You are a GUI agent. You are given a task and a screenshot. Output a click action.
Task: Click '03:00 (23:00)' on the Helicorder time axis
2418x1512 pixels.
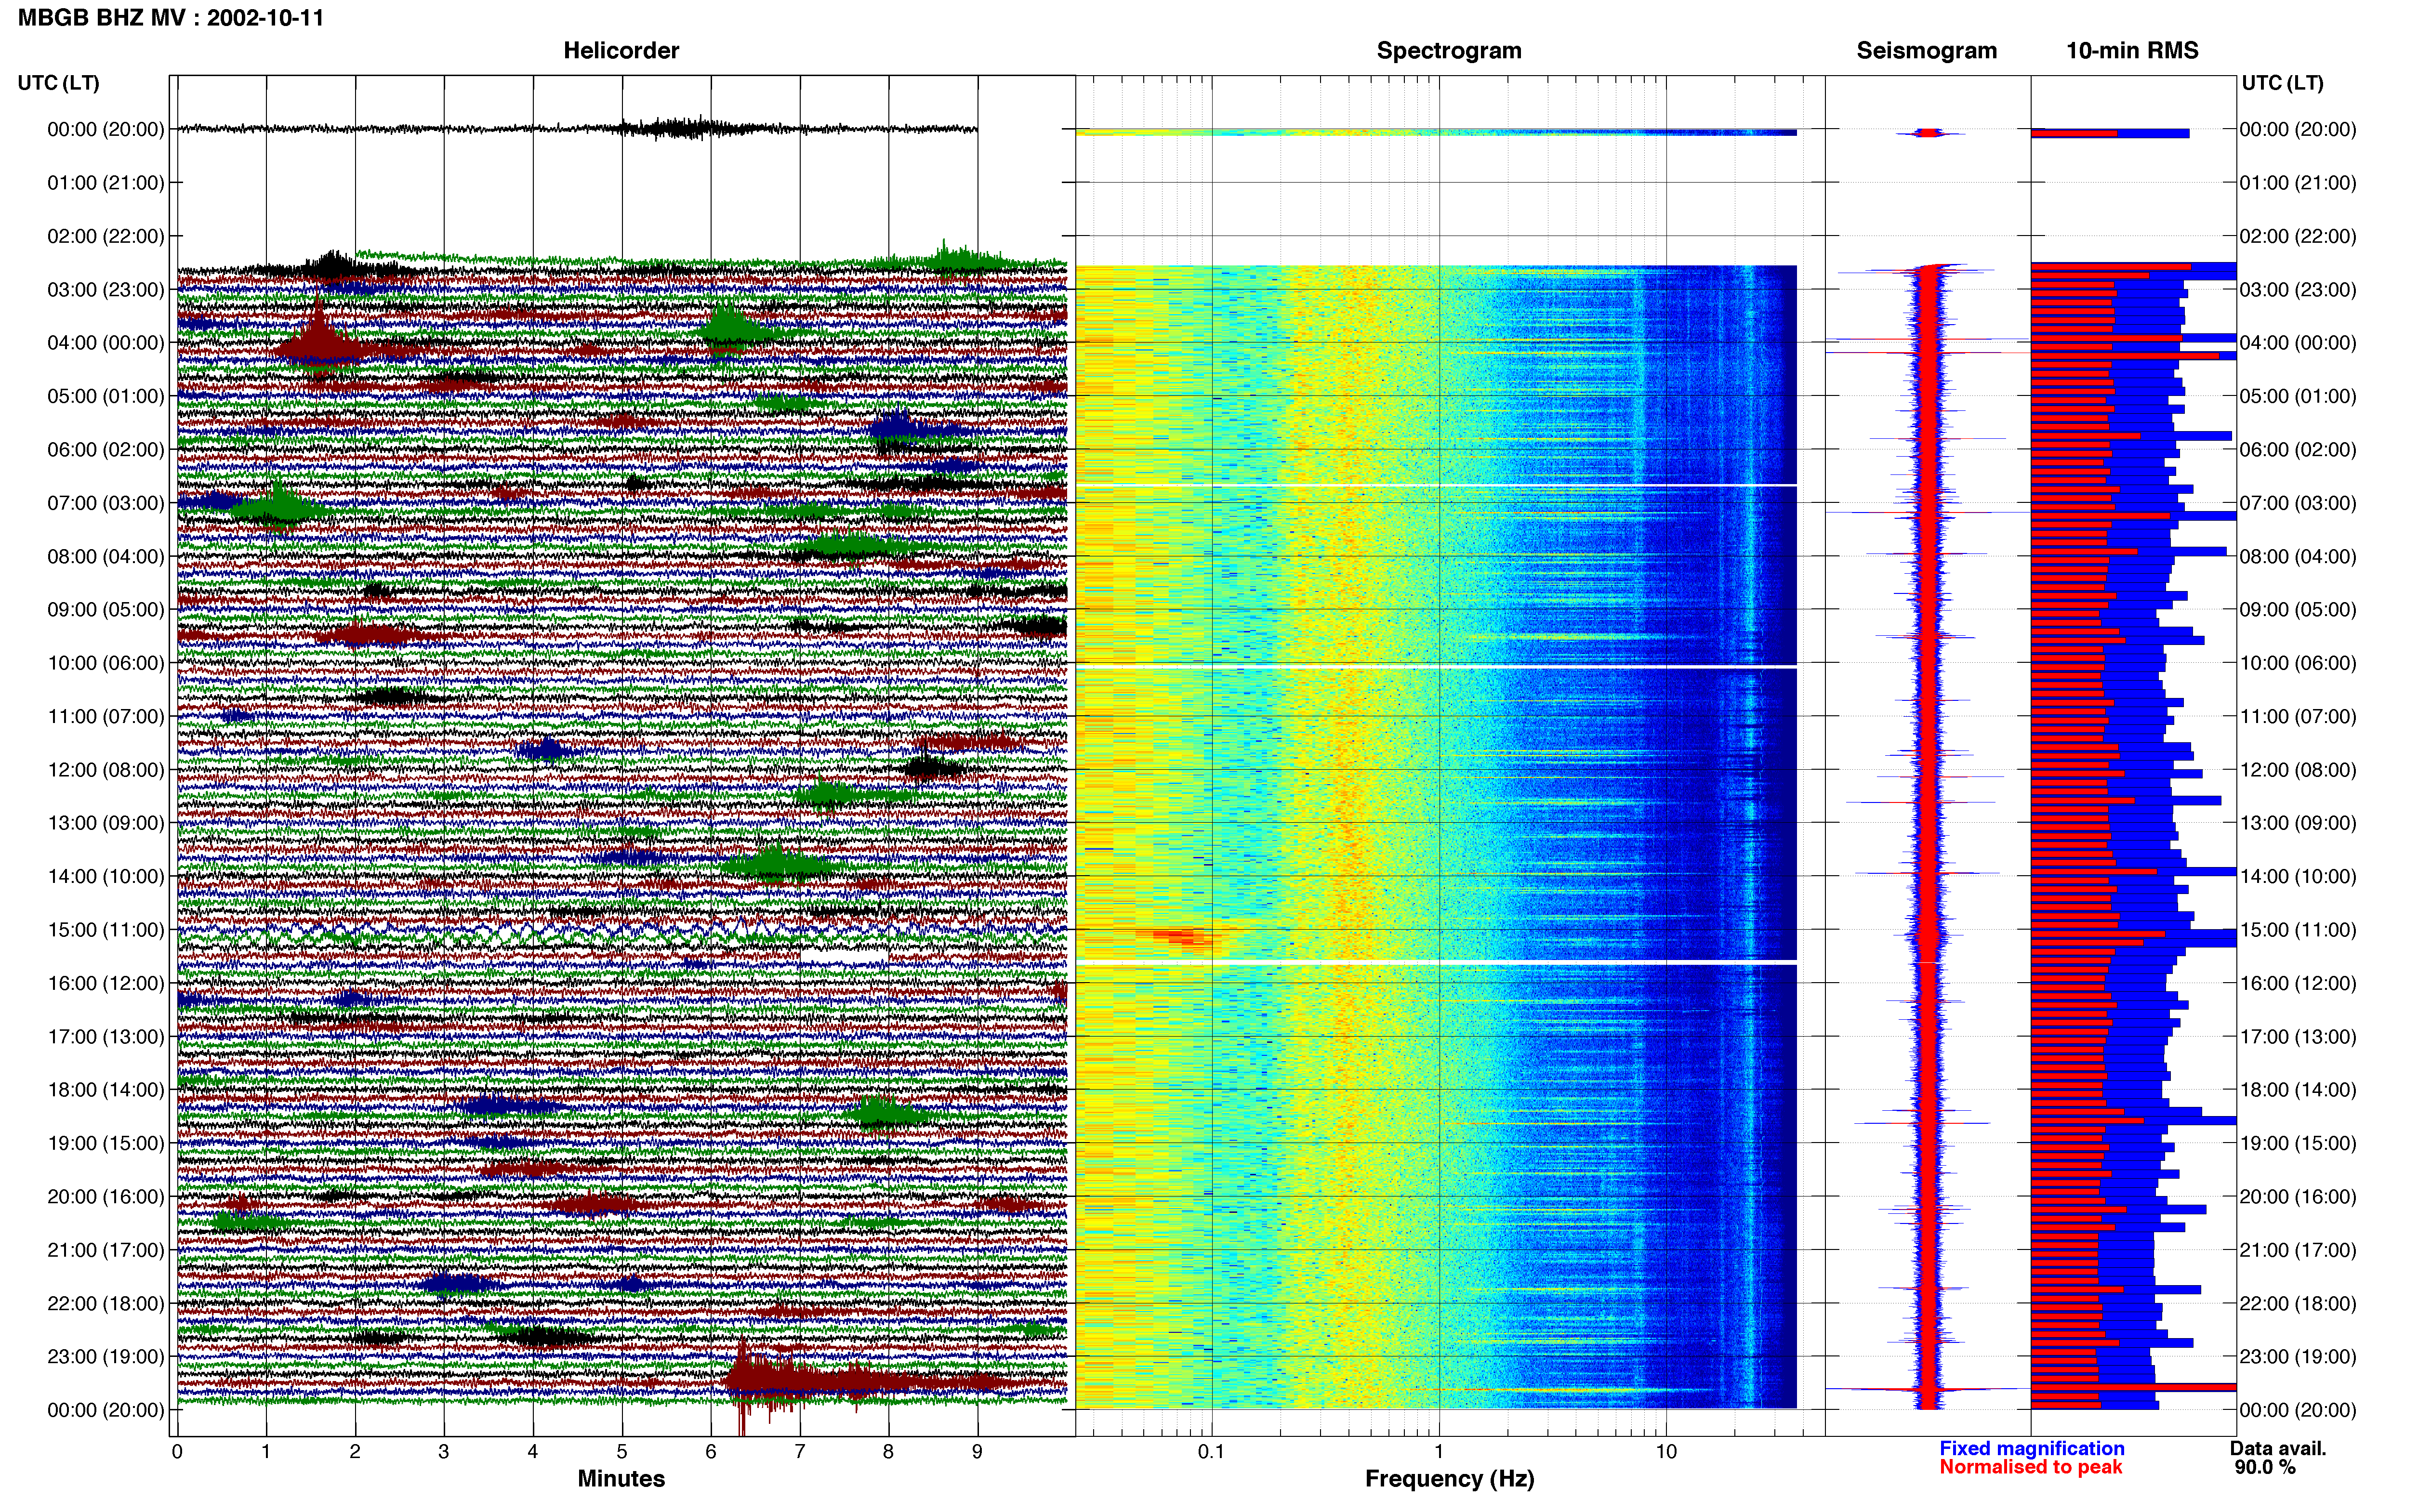point(106,289)
